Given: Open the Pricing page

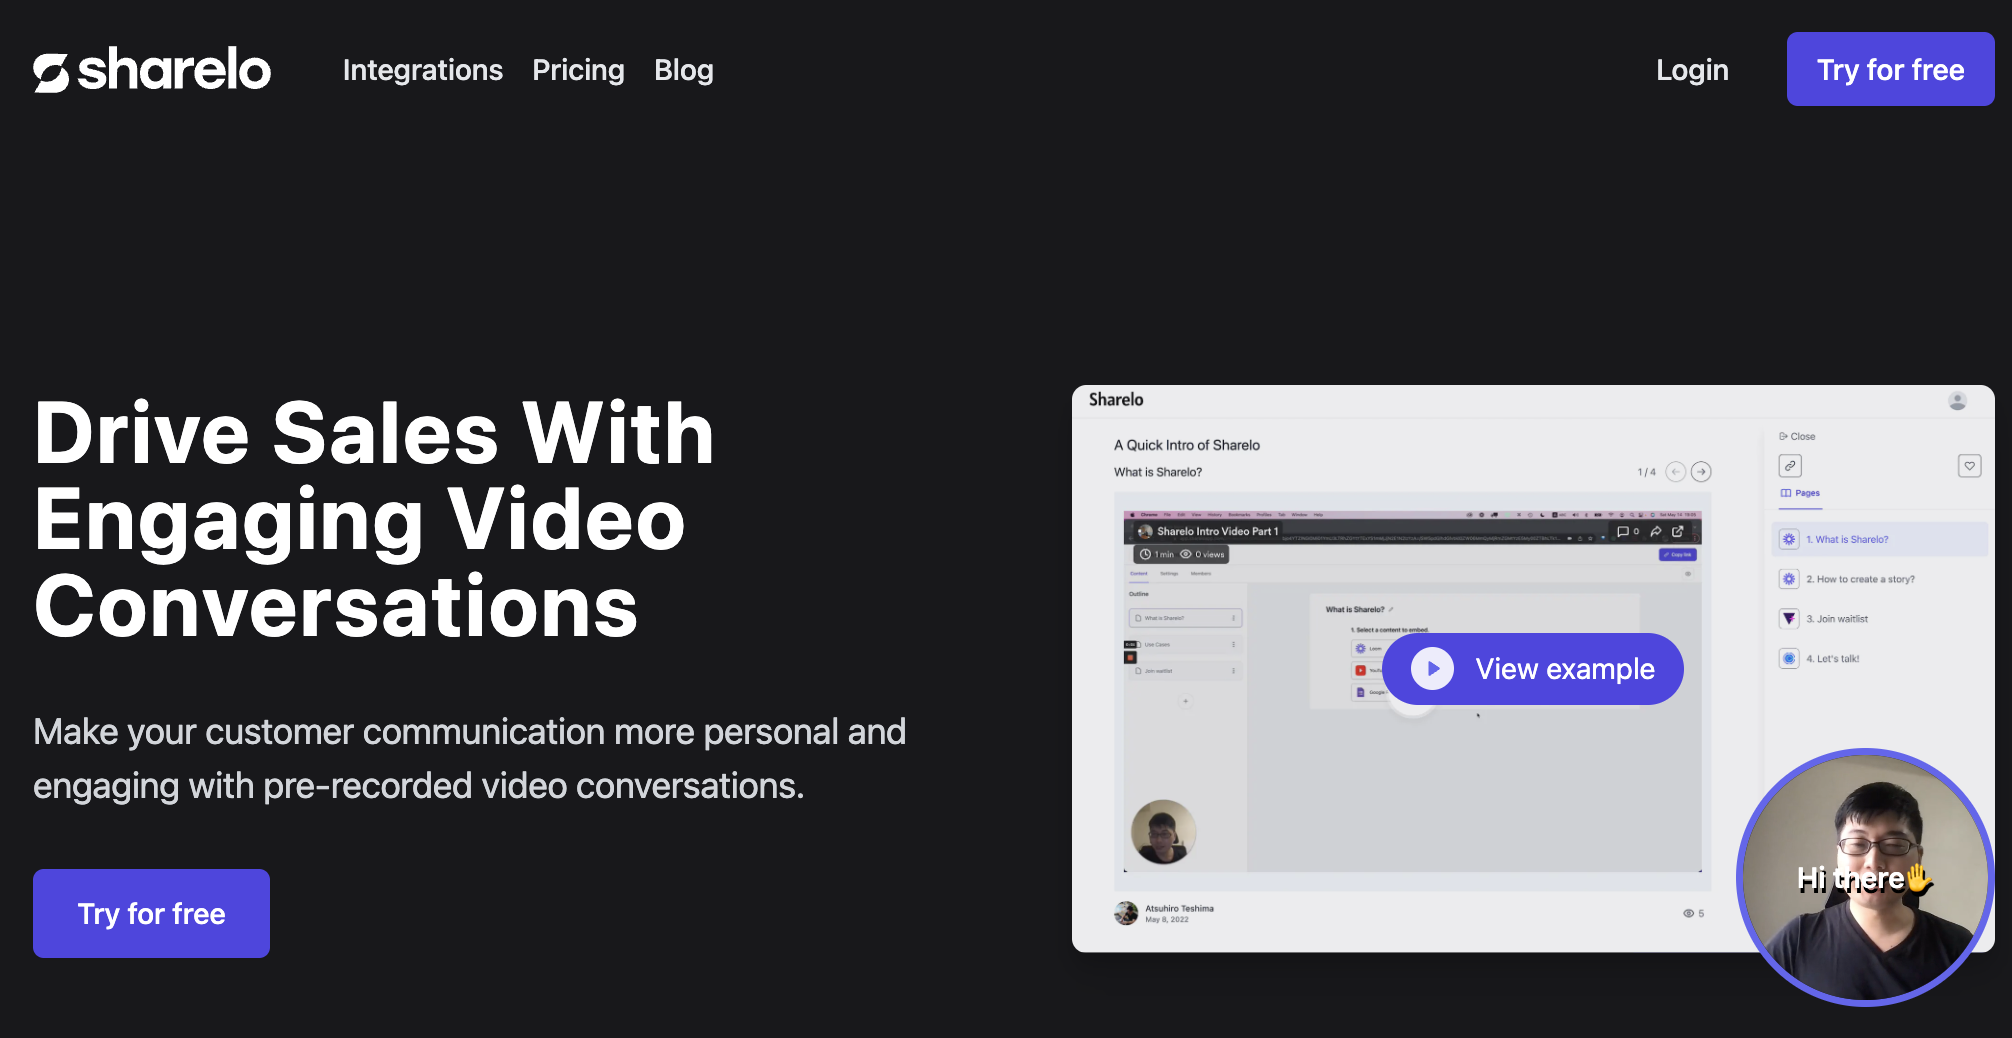Looking at the screenshot, I should click(578, 70).
